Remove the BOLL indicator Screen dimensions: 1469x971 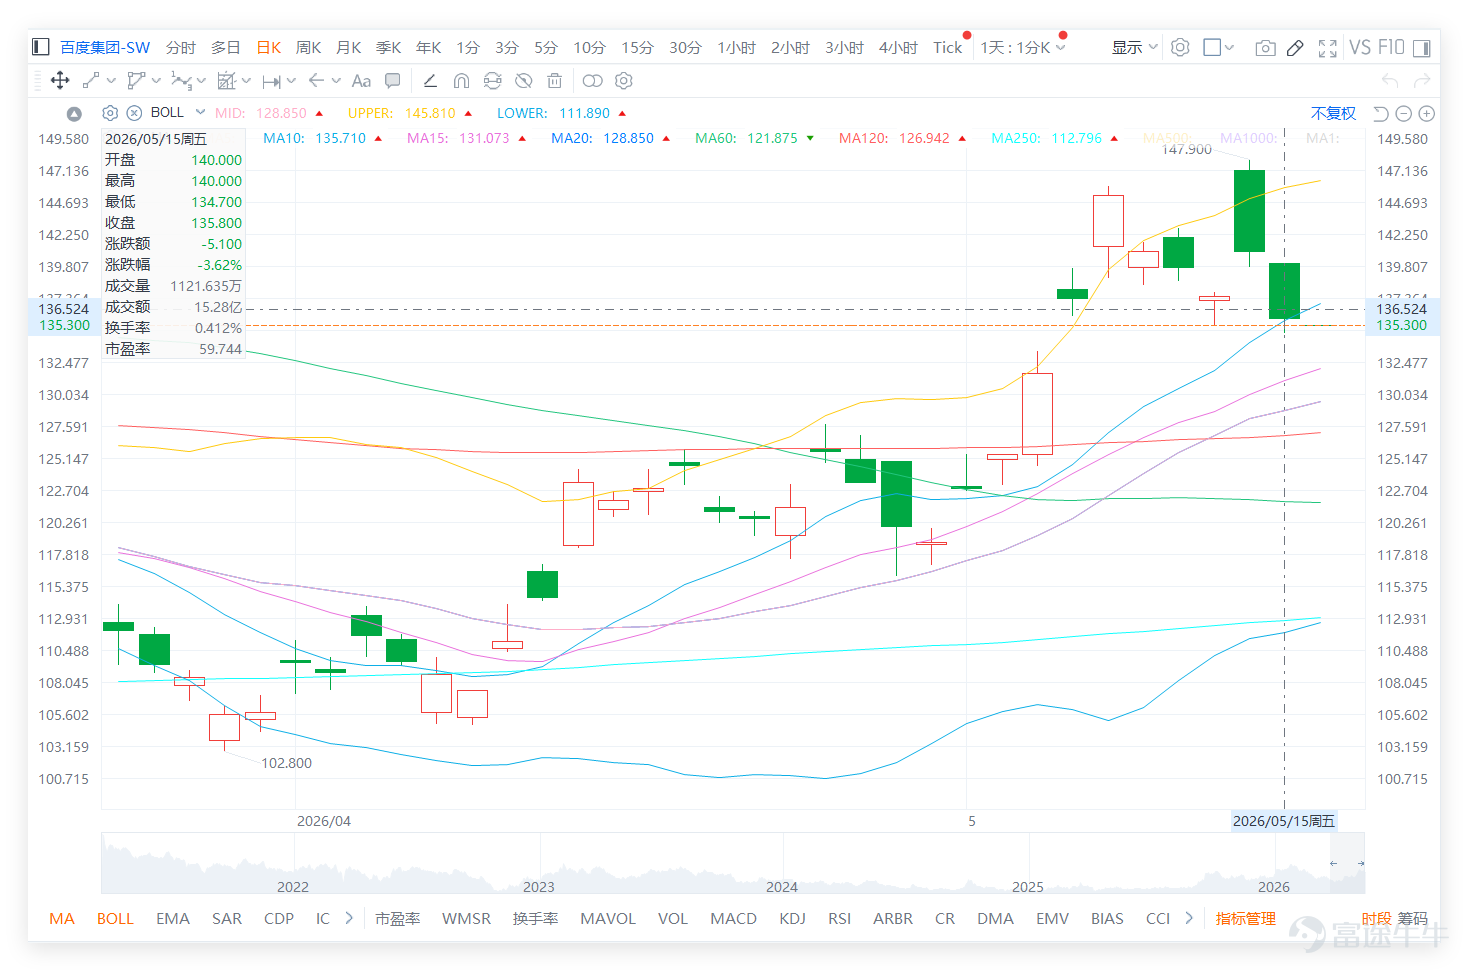(134, 113)
